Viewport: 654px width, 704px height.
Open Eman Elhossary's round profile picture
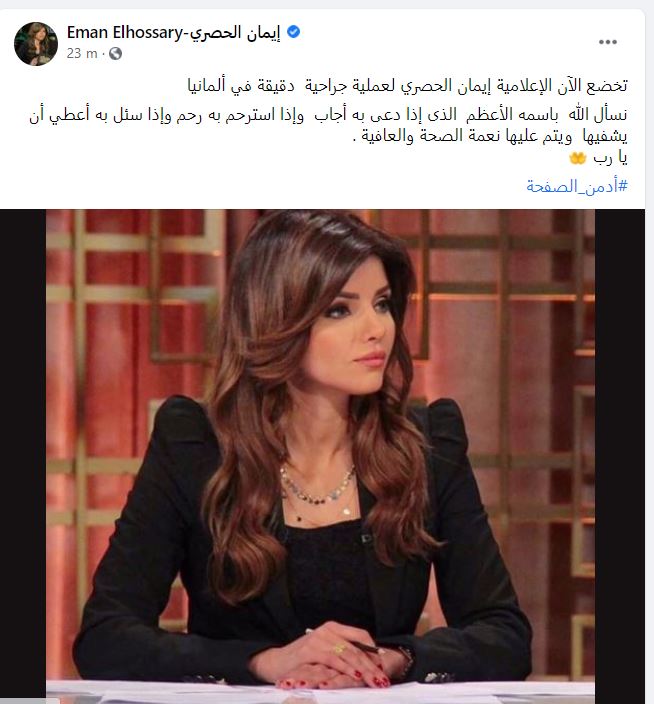click(x=36, y=44)
